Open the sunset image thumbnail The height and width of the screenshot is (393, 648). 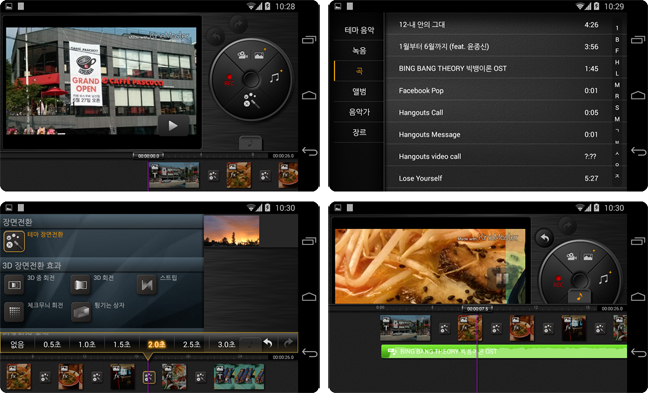[231, 230]
